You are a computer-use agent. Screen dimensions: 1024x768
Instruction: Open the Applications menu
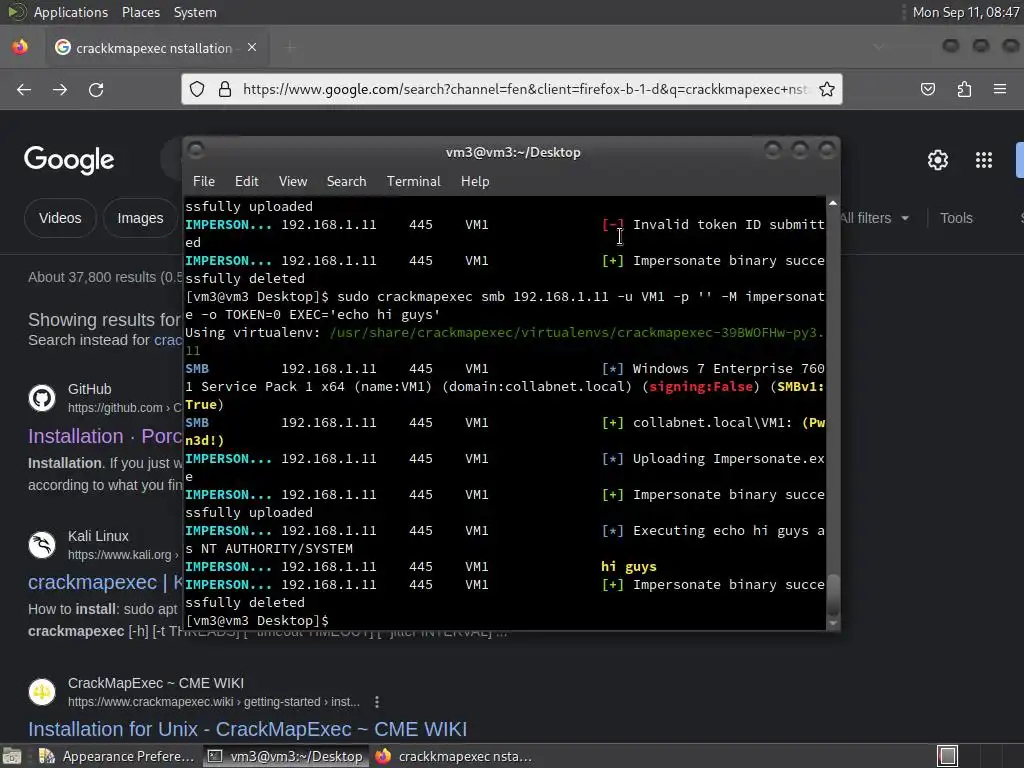tap(71, 12)
